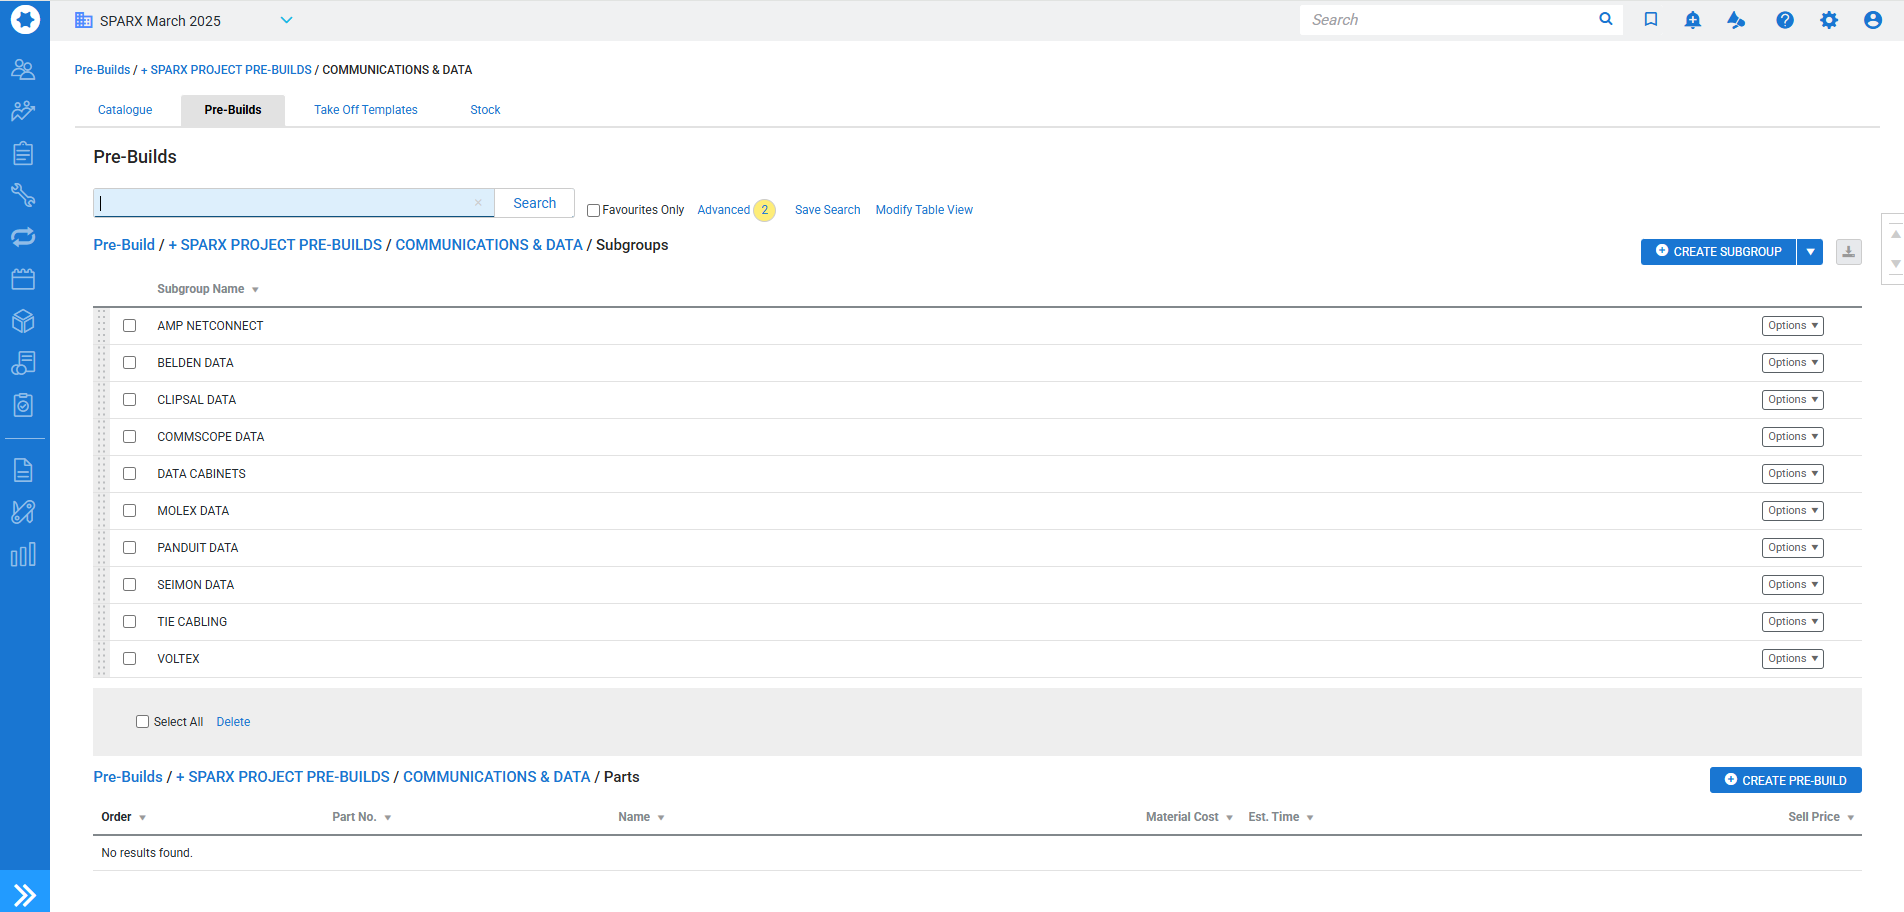The width and height of the screenshot is (1904, 912).
Task: Open the calendar icon in sidebar
Action: [23, 279]
